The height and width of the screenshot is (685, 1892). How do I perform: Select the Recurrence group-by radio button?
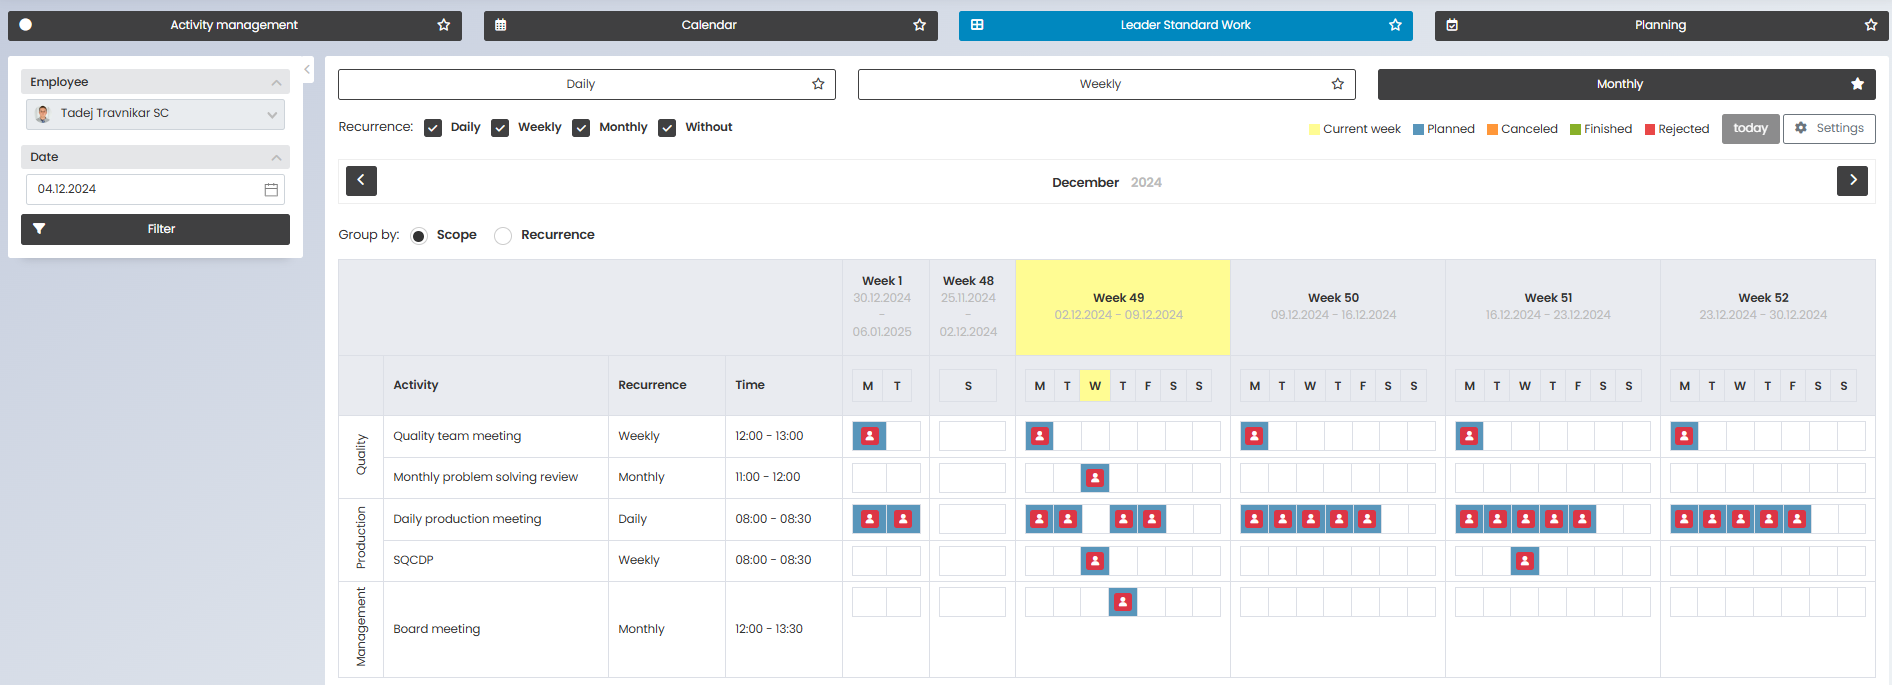tap(503, 236)
